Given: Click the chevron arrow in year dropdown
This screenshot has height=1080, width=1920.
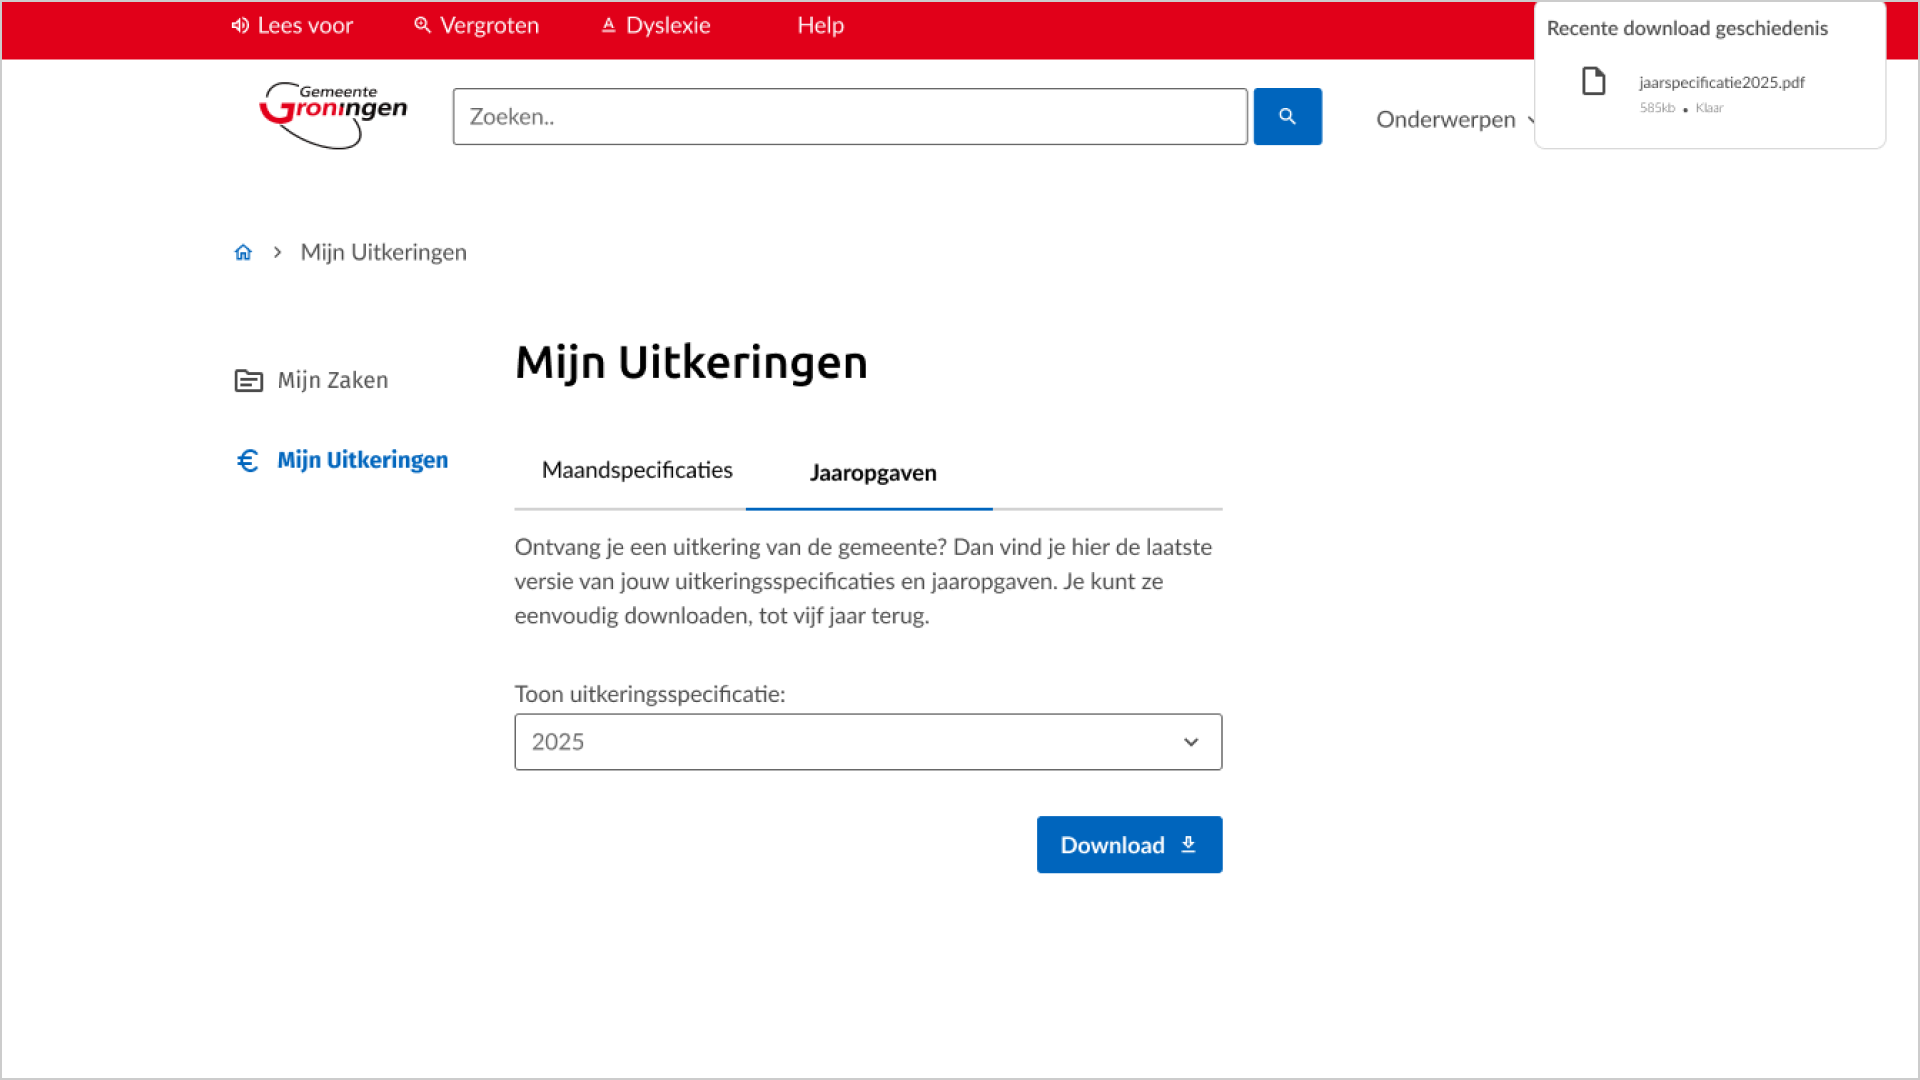Looking at the screenshot, I should 1191,742.
